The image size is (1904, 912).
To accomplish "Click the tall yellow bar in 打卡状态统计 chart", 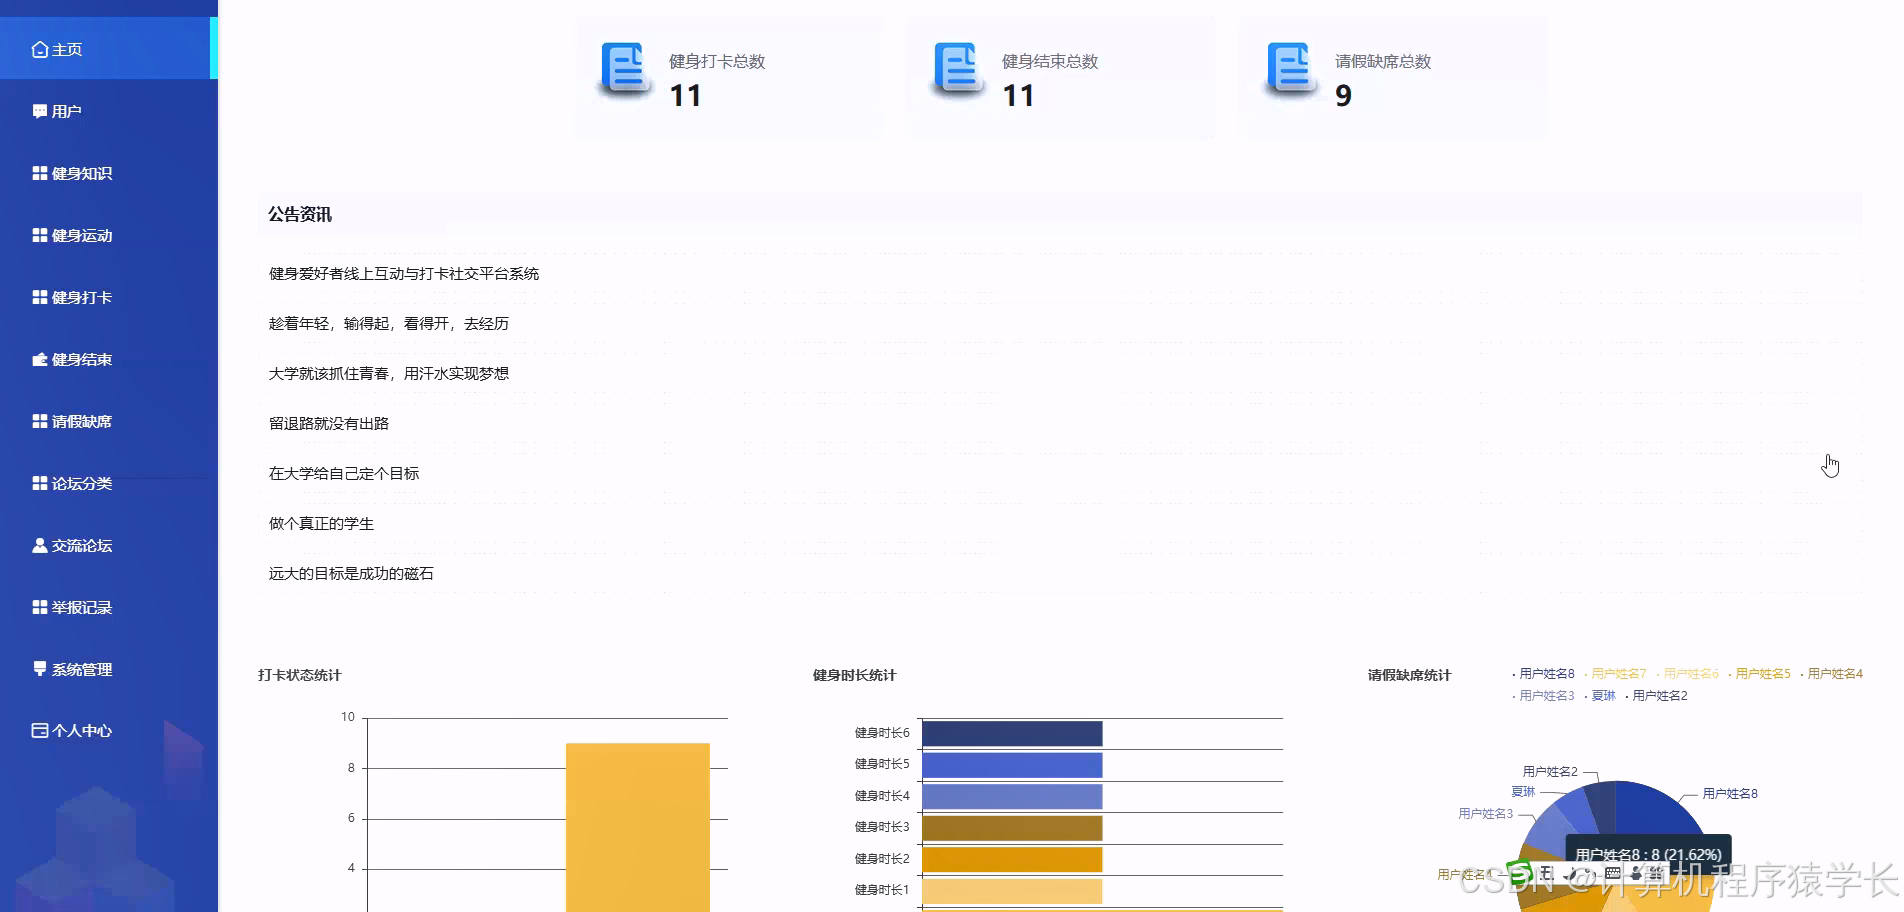I will (638, 826).
